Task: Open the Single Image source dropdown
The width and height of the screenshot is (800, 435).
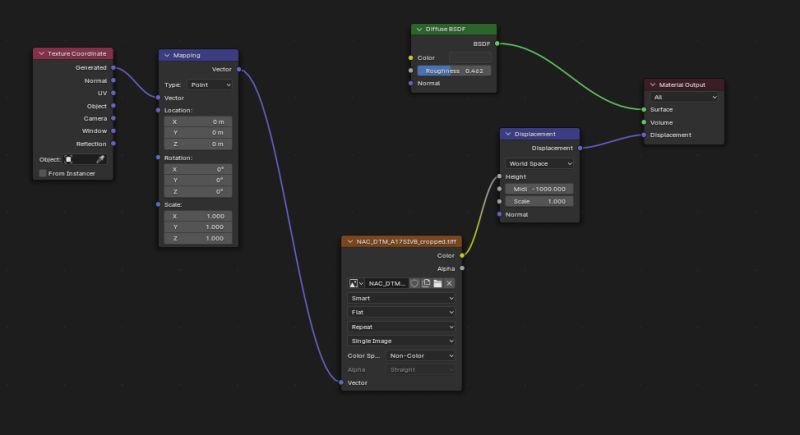Action: pos(401,341)
